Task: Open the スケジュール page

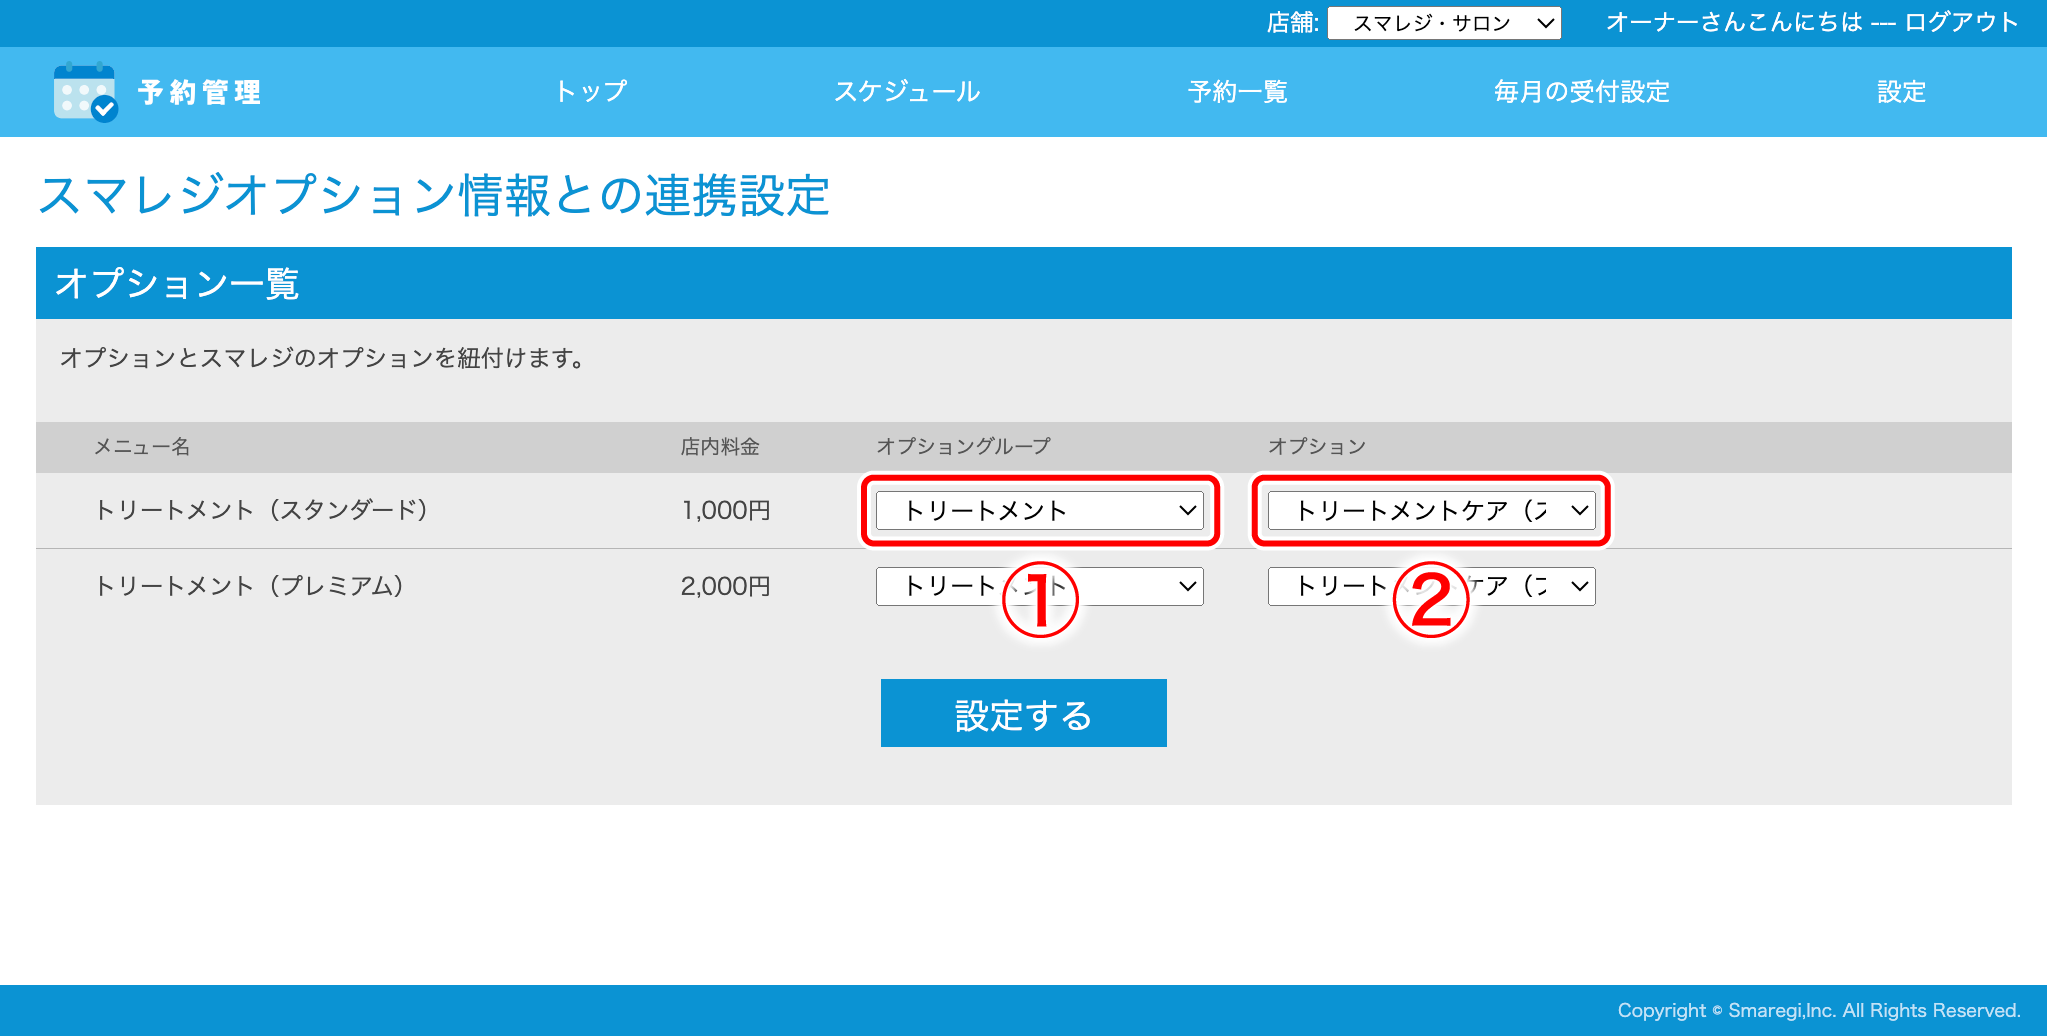Action: 907,92
